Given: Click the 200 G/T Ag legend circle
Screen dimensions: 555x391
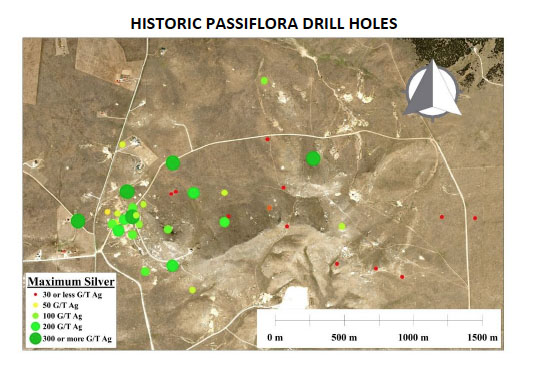Looking at the screenshot, I should pyautogui.click(x=36, y=326).
